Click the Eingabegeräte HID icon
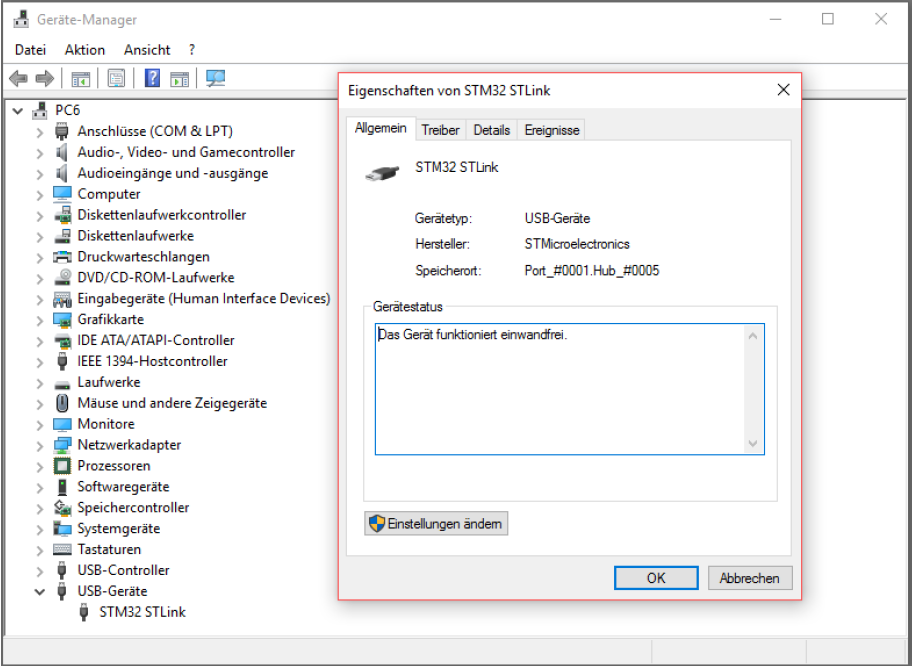The width and height of the screenshot is (912, 666). [62, 299]
